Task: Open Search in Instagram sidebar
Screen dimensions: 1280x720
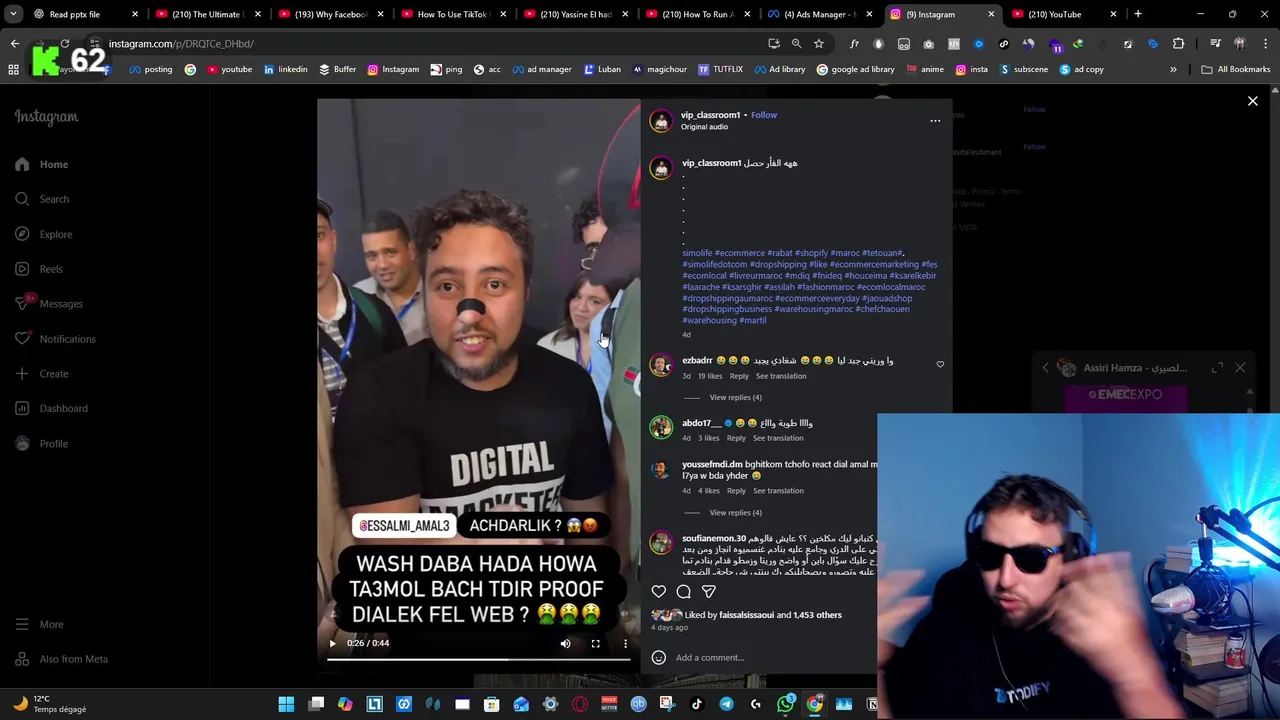Action: point(42,199)
